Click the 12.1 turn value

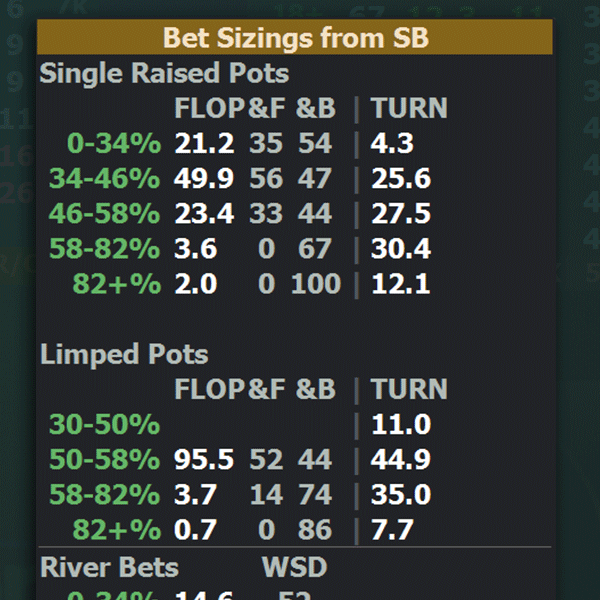(400, 284)
